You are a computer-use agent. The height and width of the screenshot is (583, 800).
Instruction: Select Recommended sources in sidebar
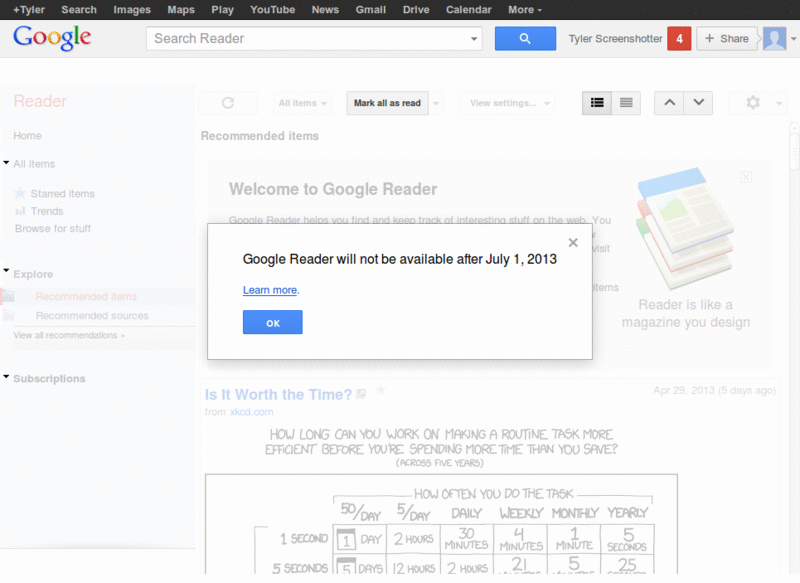click(92, 316)
